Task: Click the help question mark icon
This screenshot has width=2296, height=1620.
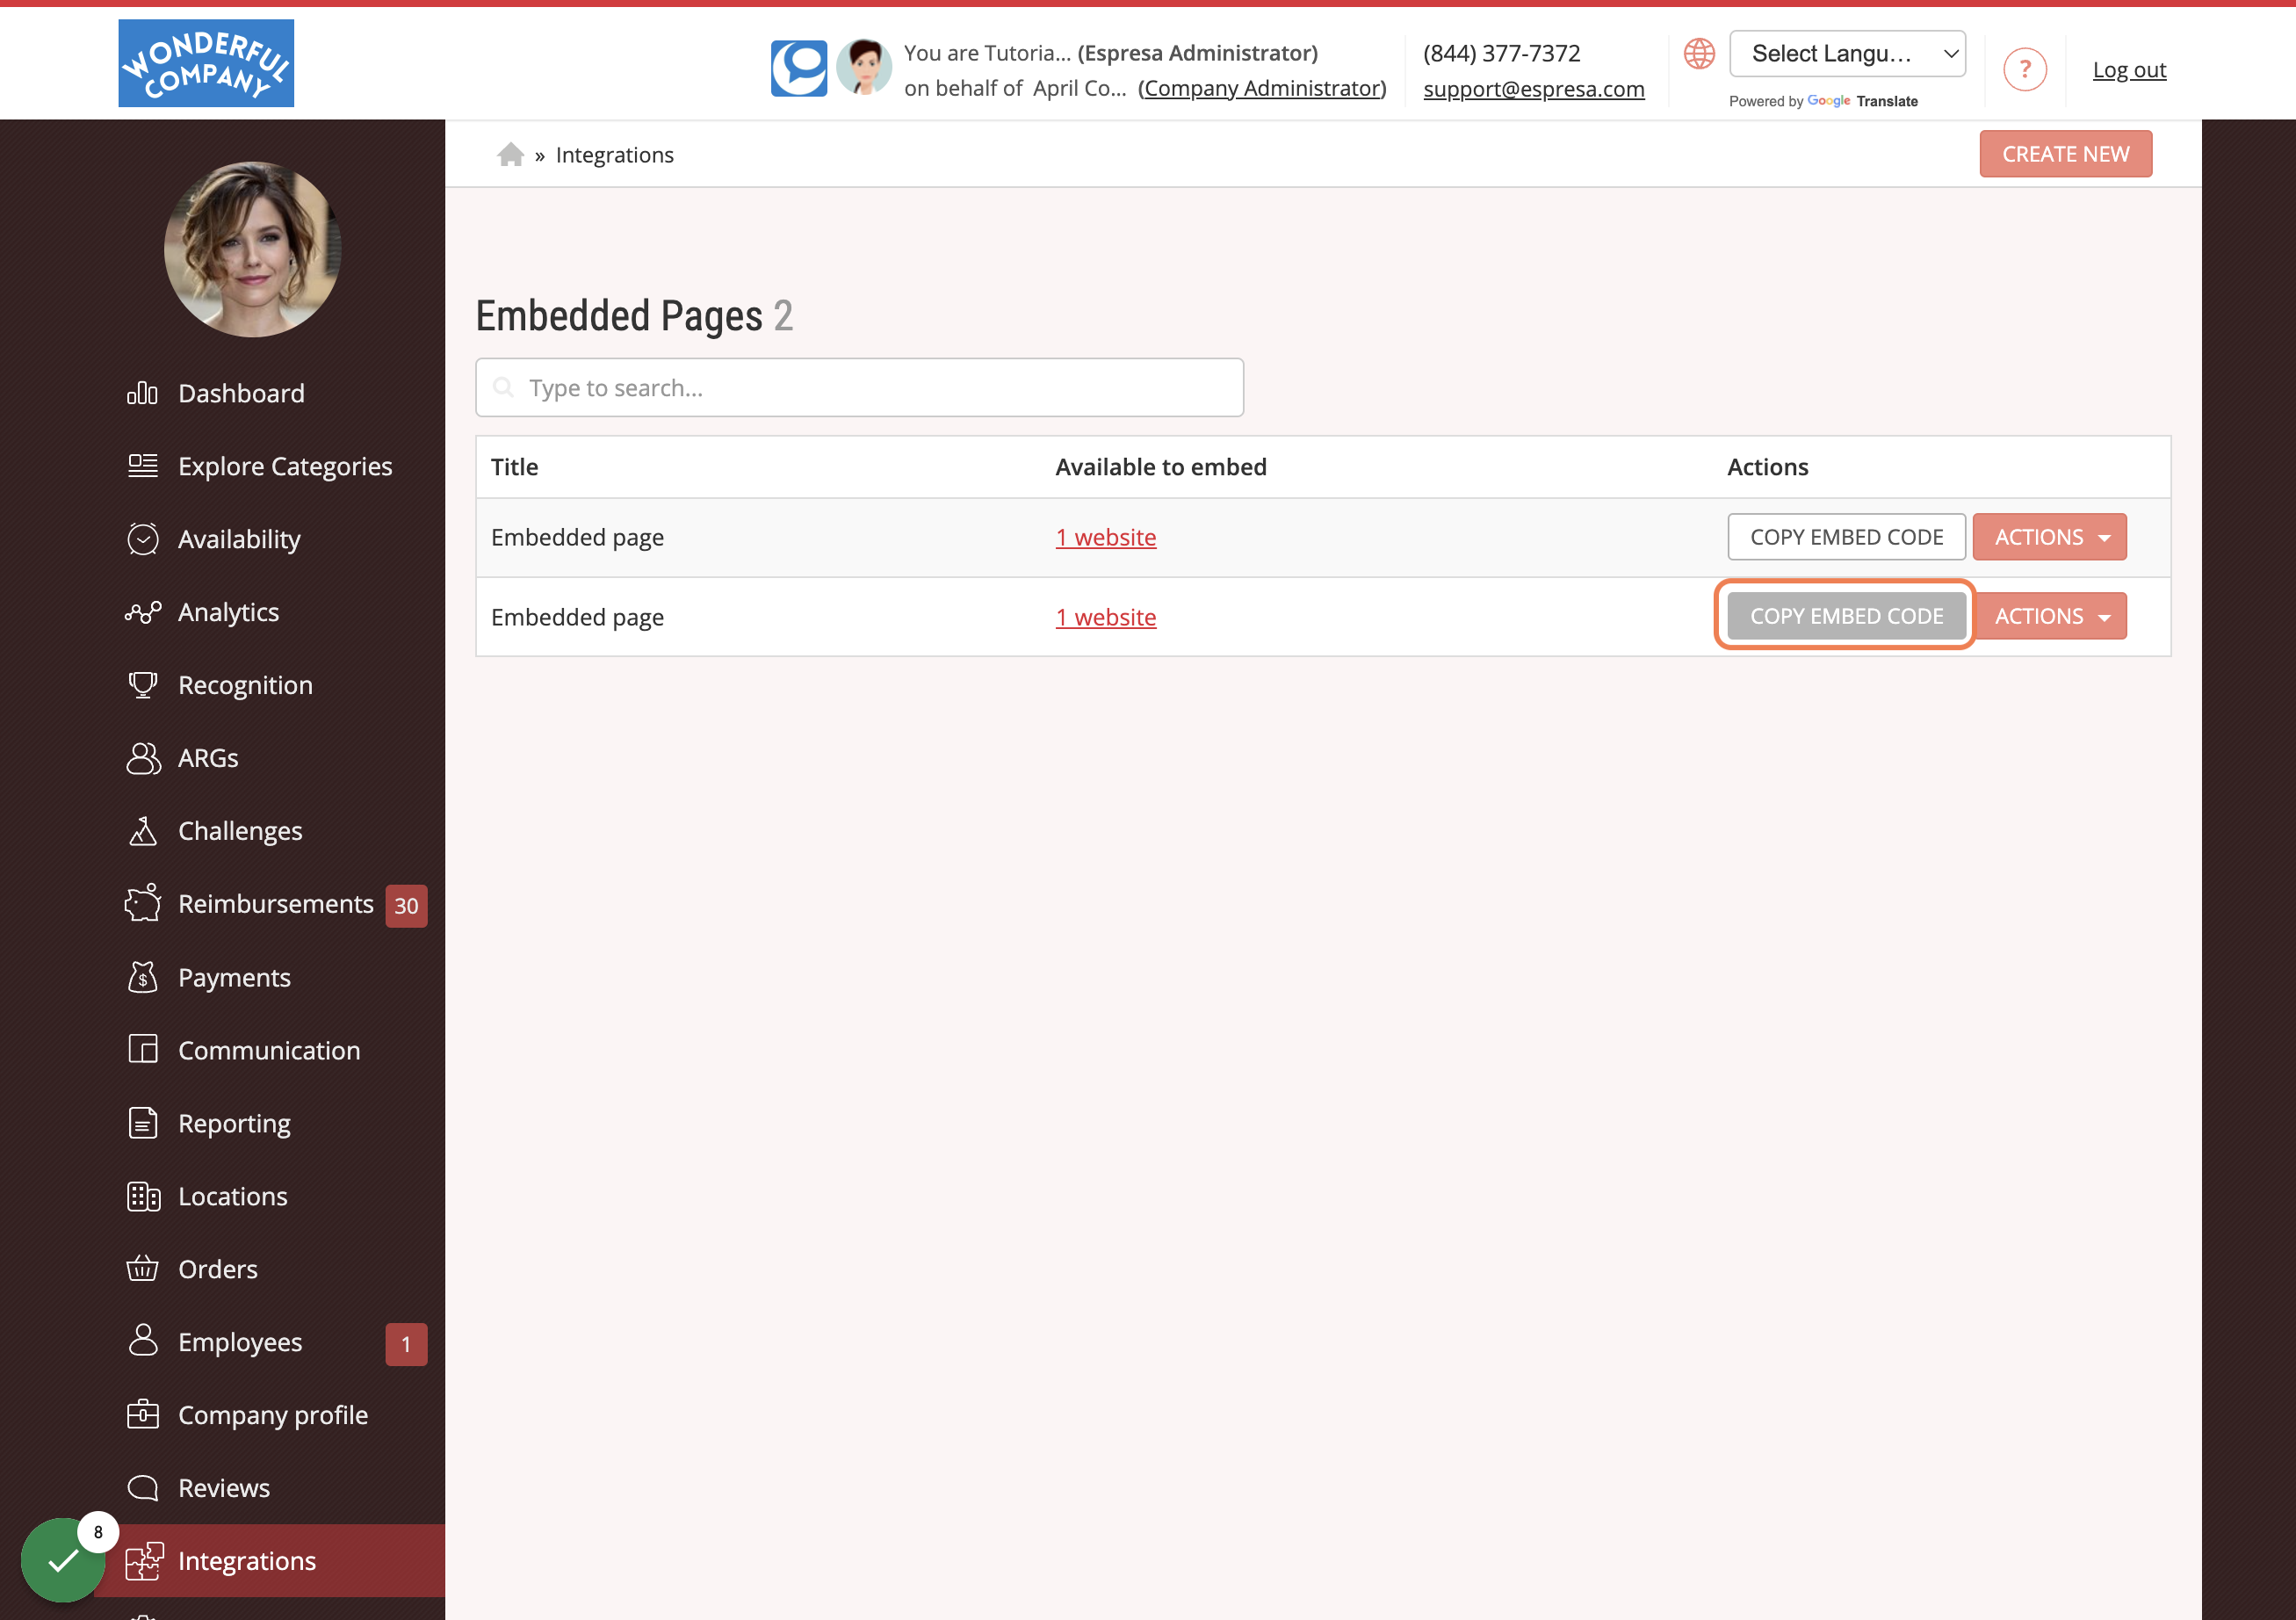Action: coord(2024,70)
